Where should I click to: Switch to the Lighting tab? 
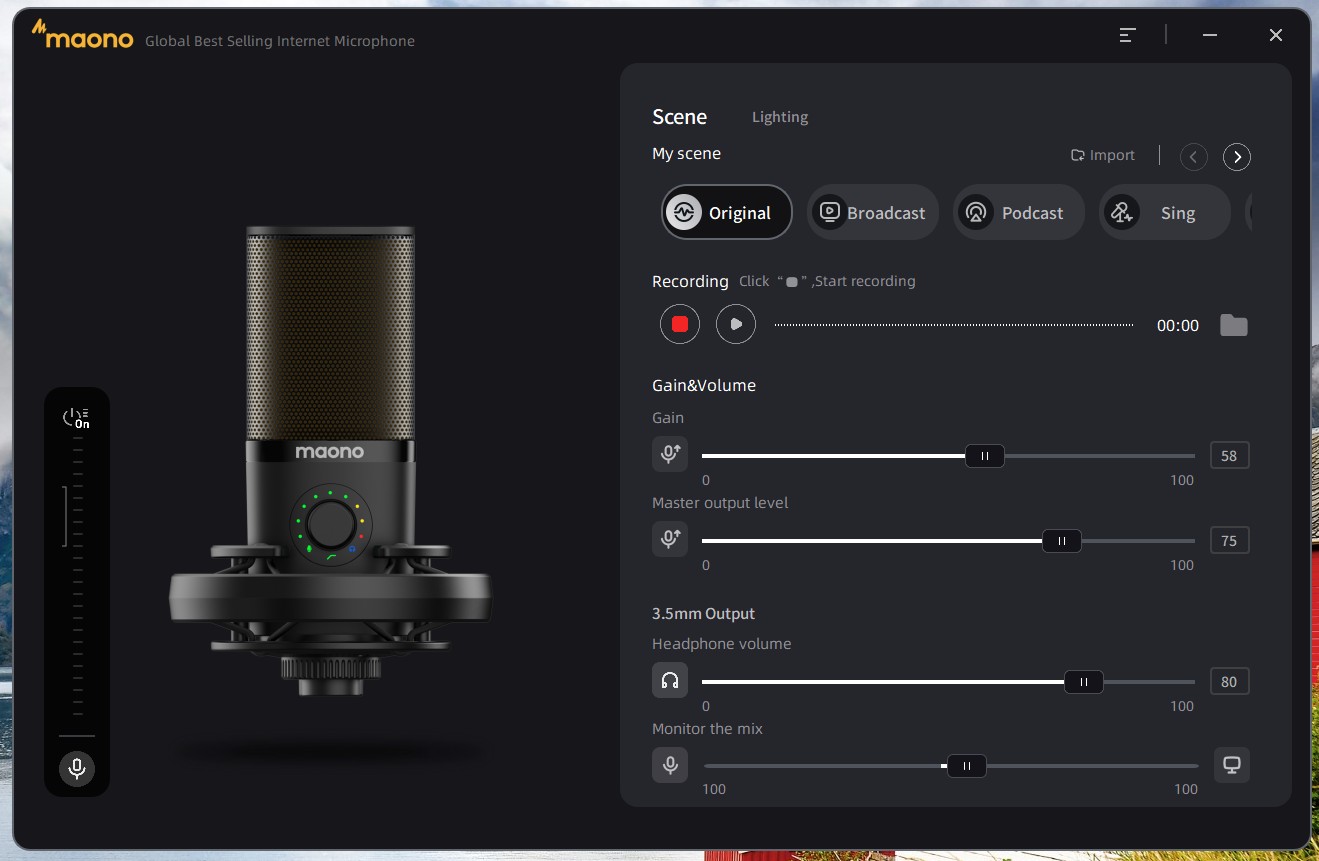point(780,117)
